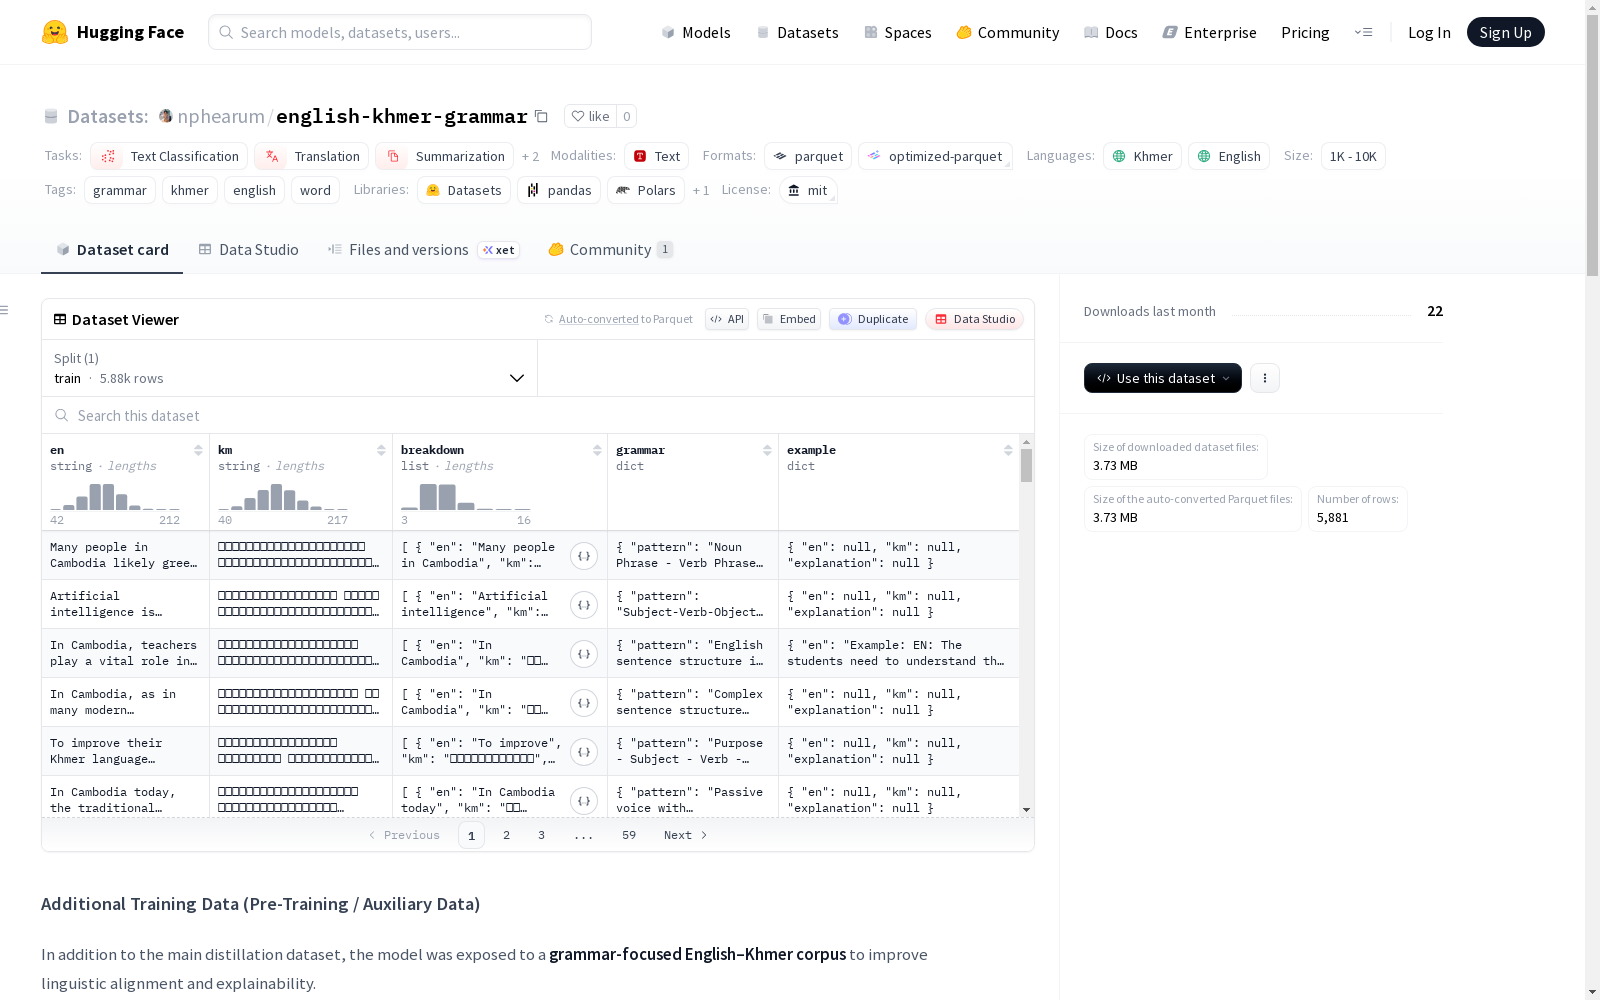Open the Community tab
This screenshot has height=1000, width=1600.
click(x=610, y=250)
